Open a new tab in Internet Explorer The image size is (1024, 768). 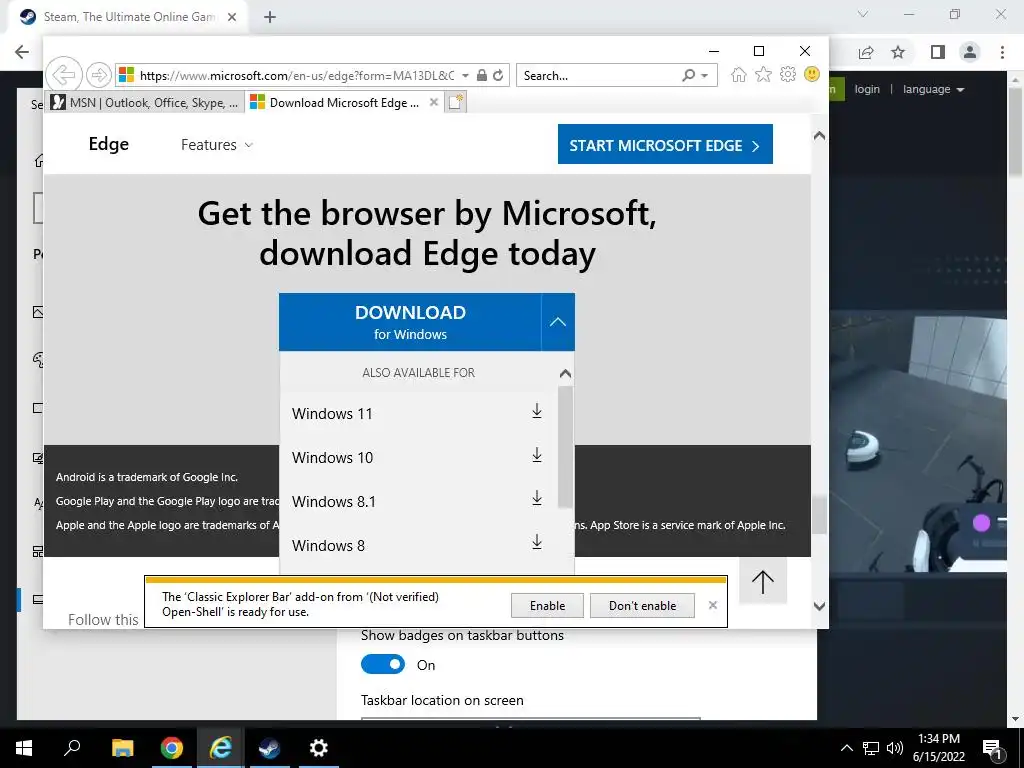pyautogui.click(x=456, y=103)
